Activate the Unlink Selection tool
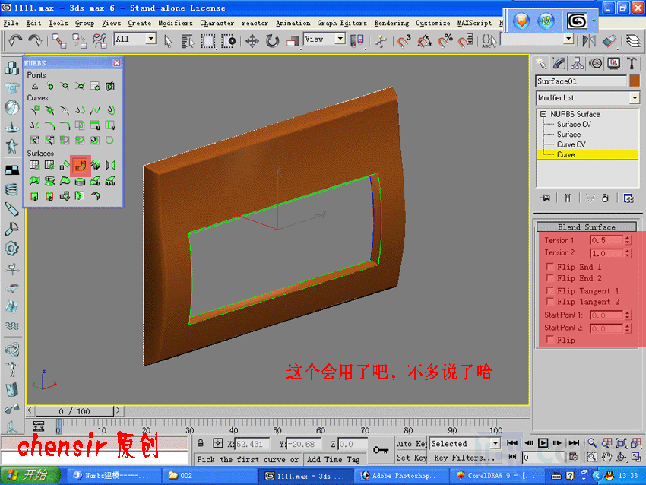Image resolution: width=646 pixels, height=485 pixels. pos(79,41)
